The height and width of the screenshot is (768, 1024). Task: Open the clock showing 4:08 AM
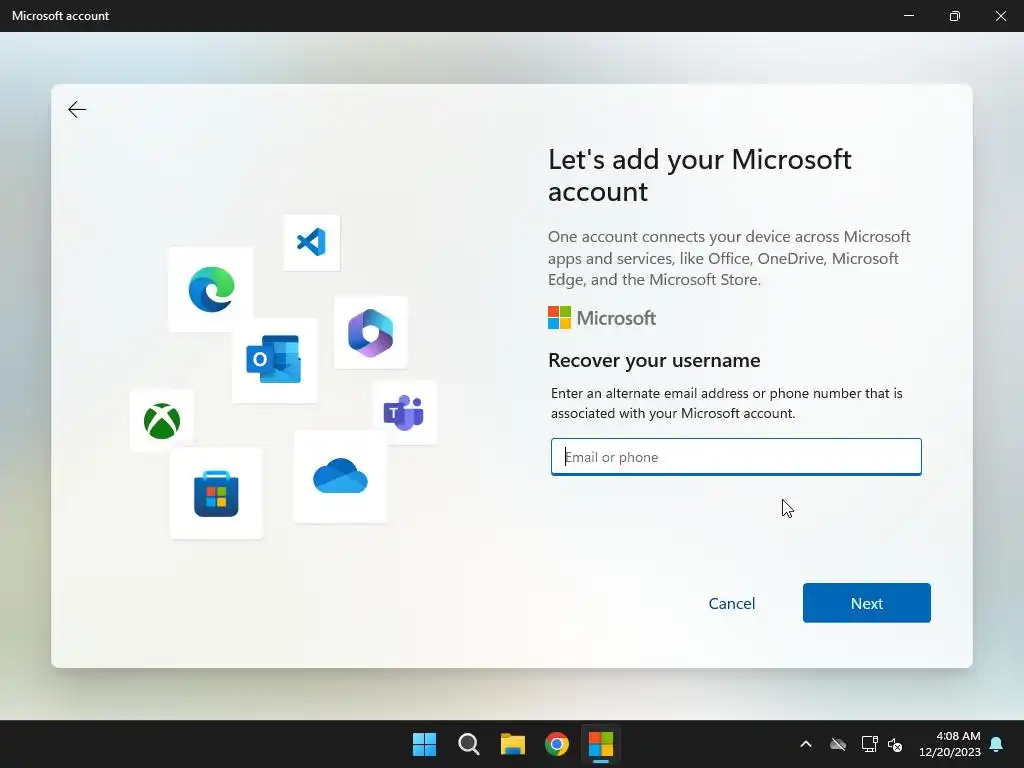pyautogui.click(x=950, y=744)
